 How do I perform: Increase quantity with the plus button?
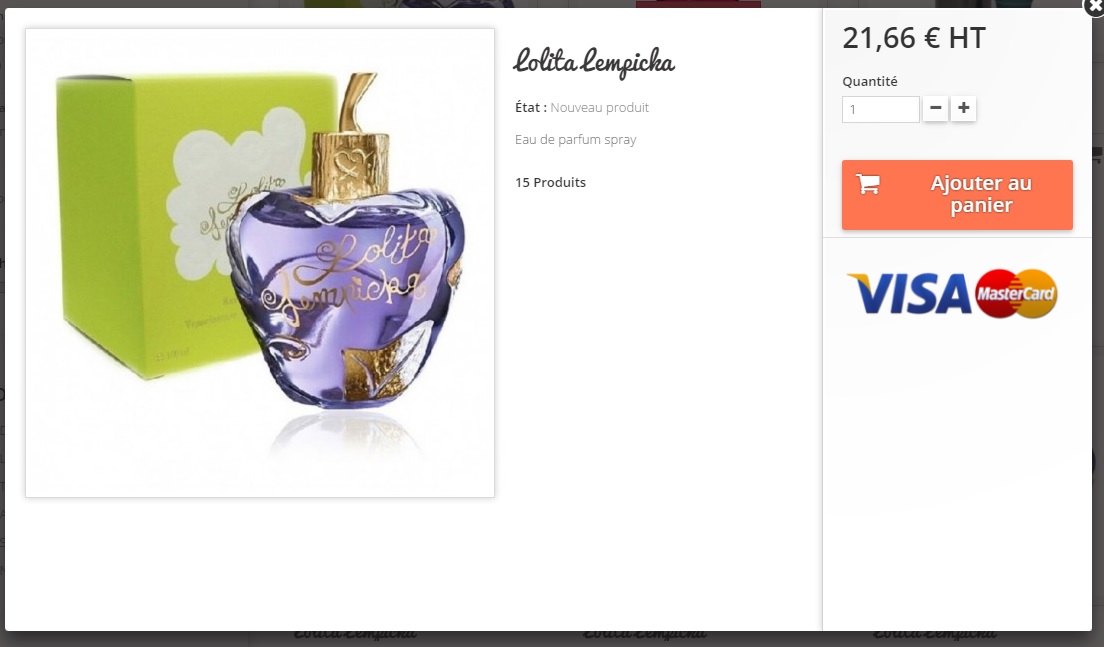(963, 108)
